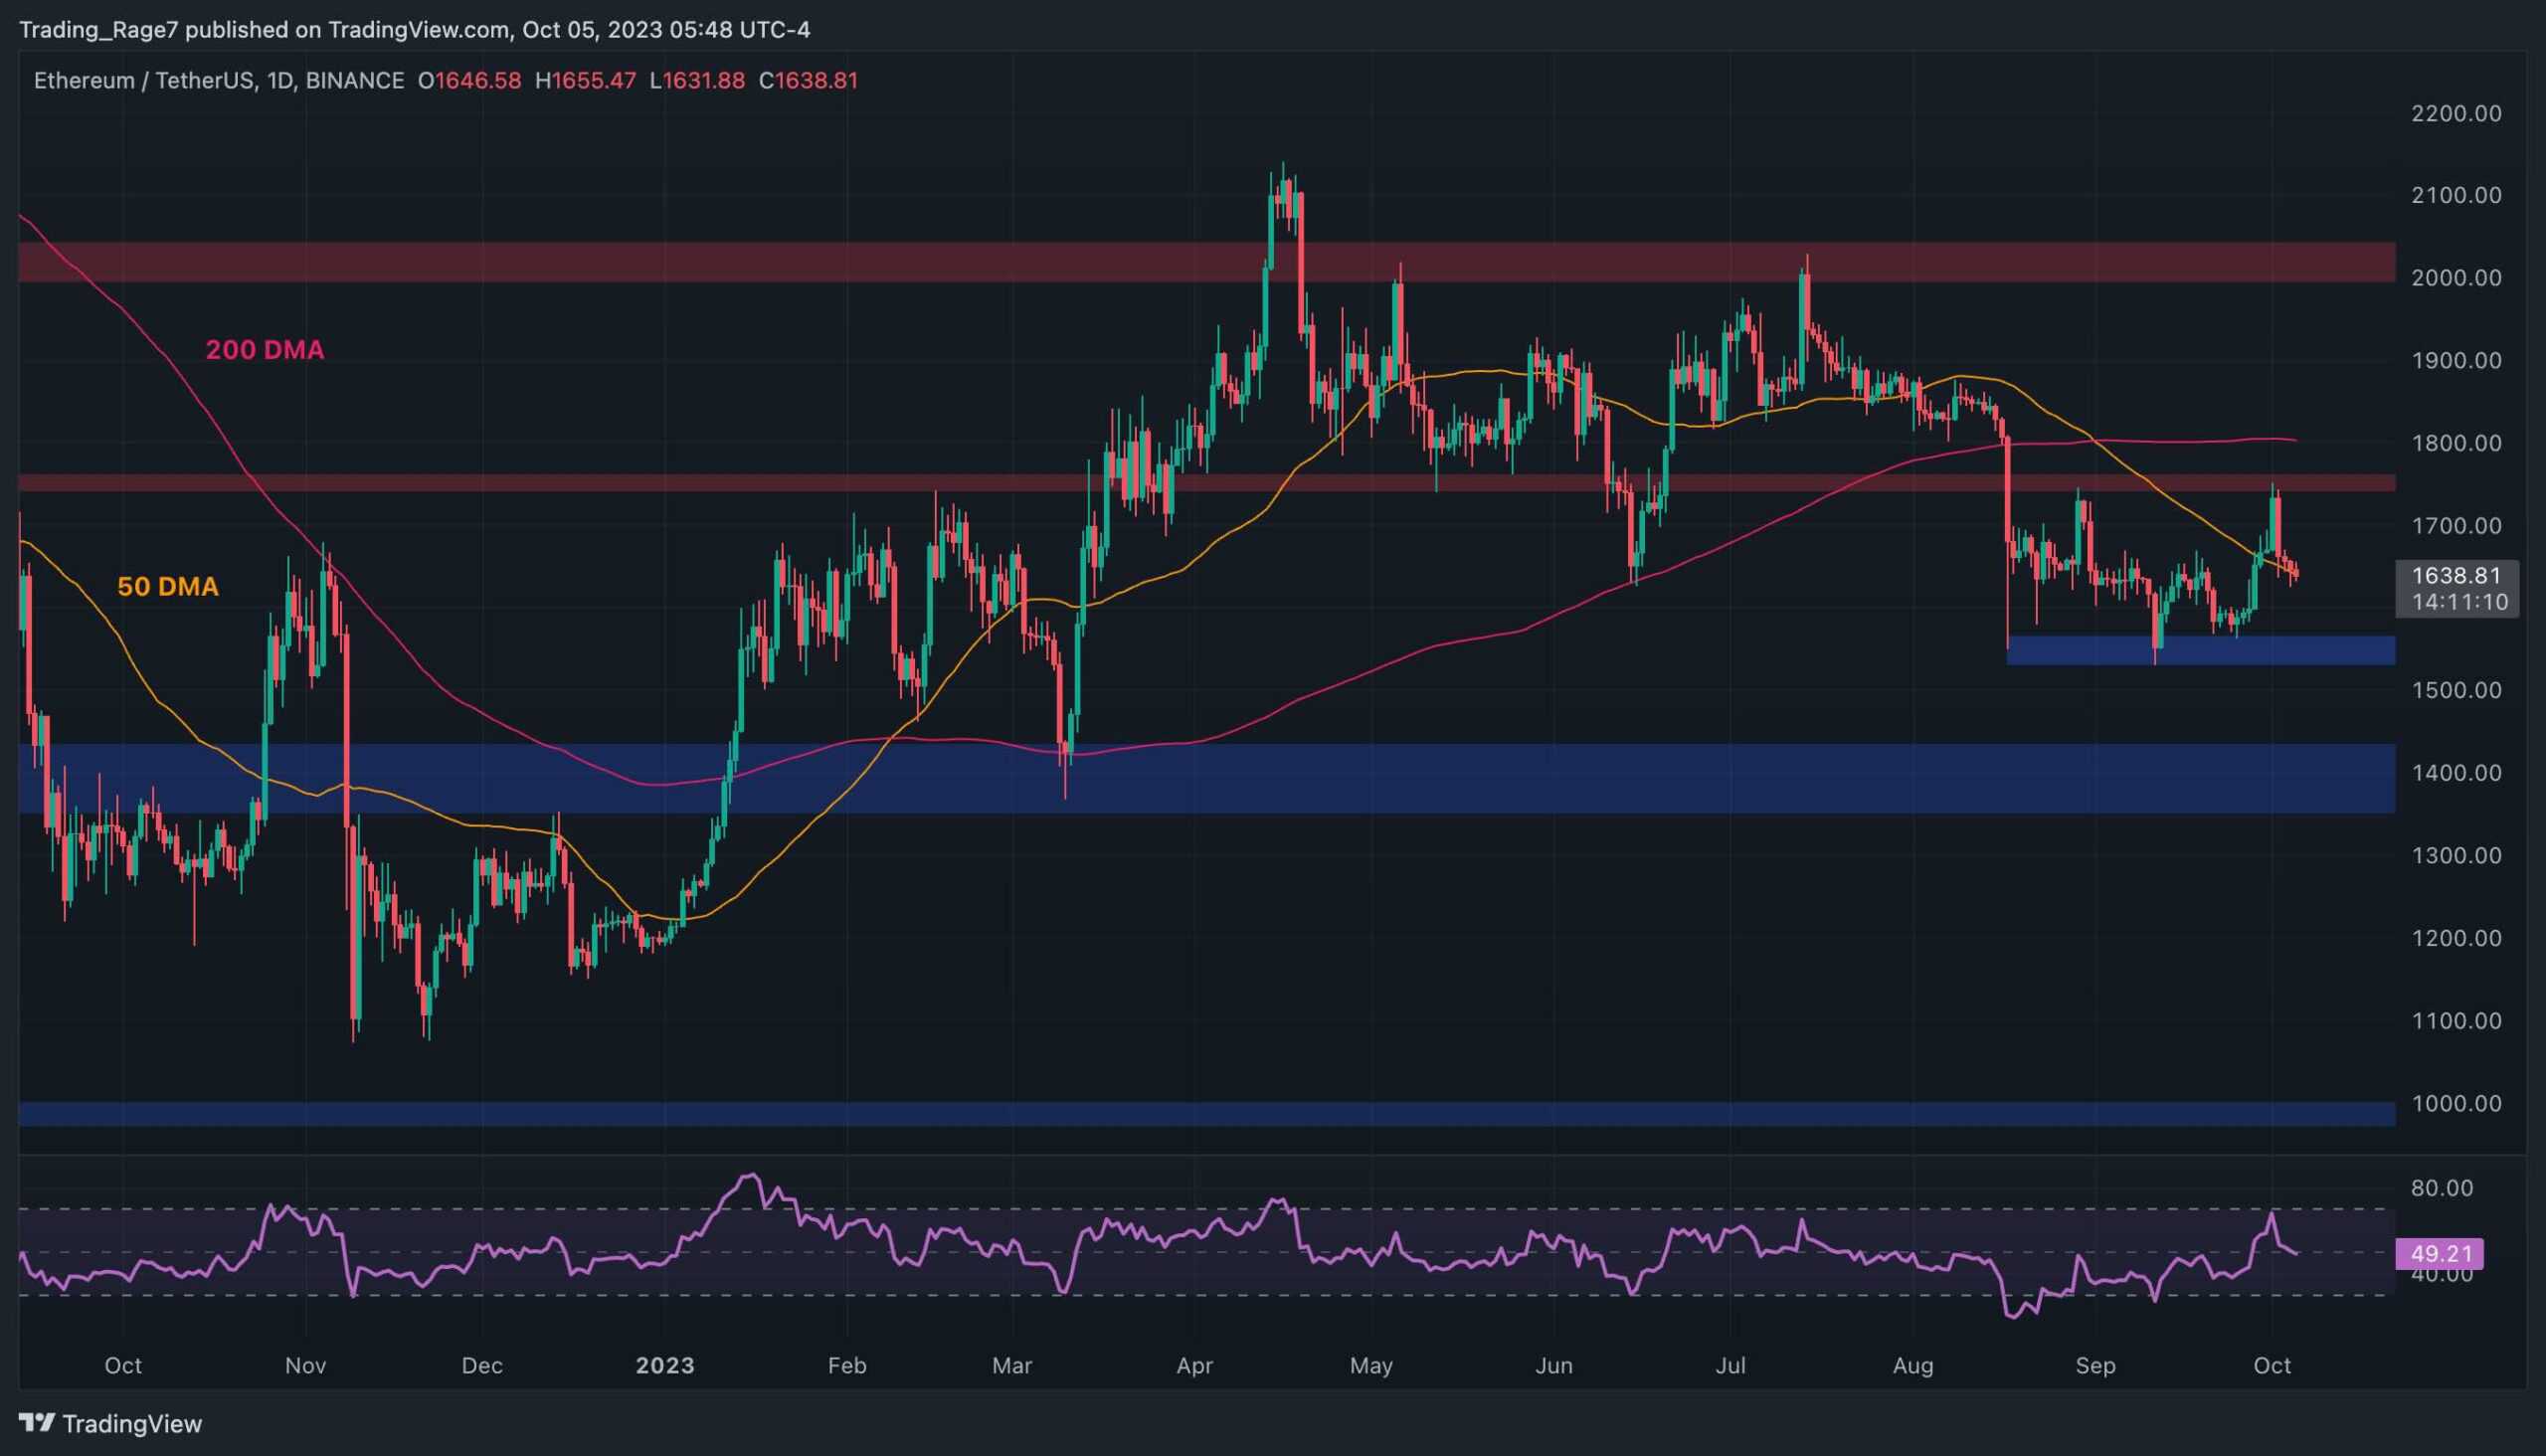Click the 2023 year label on time axis
Screen dimensions: 2546x1456
pos(665,1366)
